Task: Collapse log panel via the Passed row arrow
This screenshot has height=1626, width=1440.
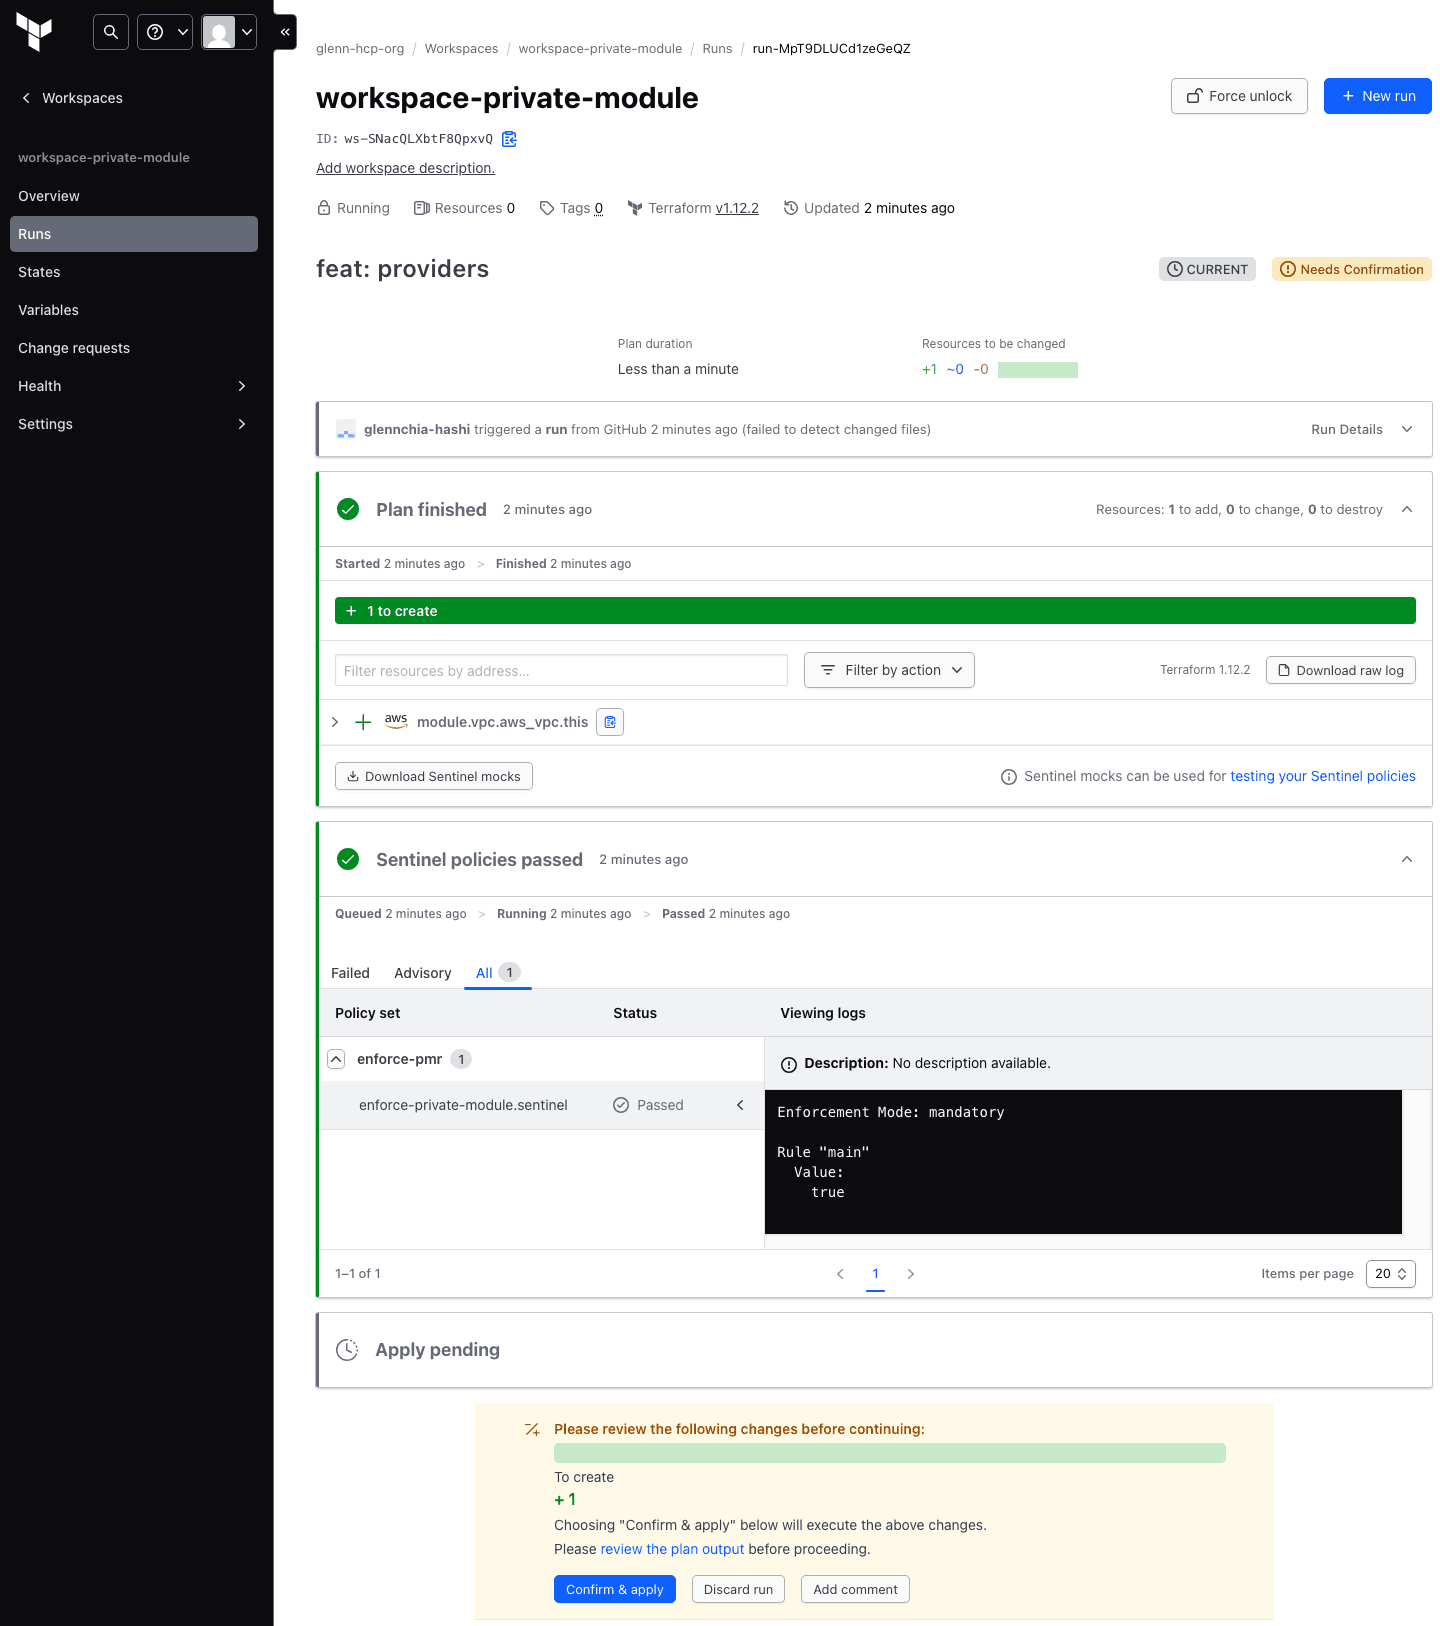Action: point(740,1105)
